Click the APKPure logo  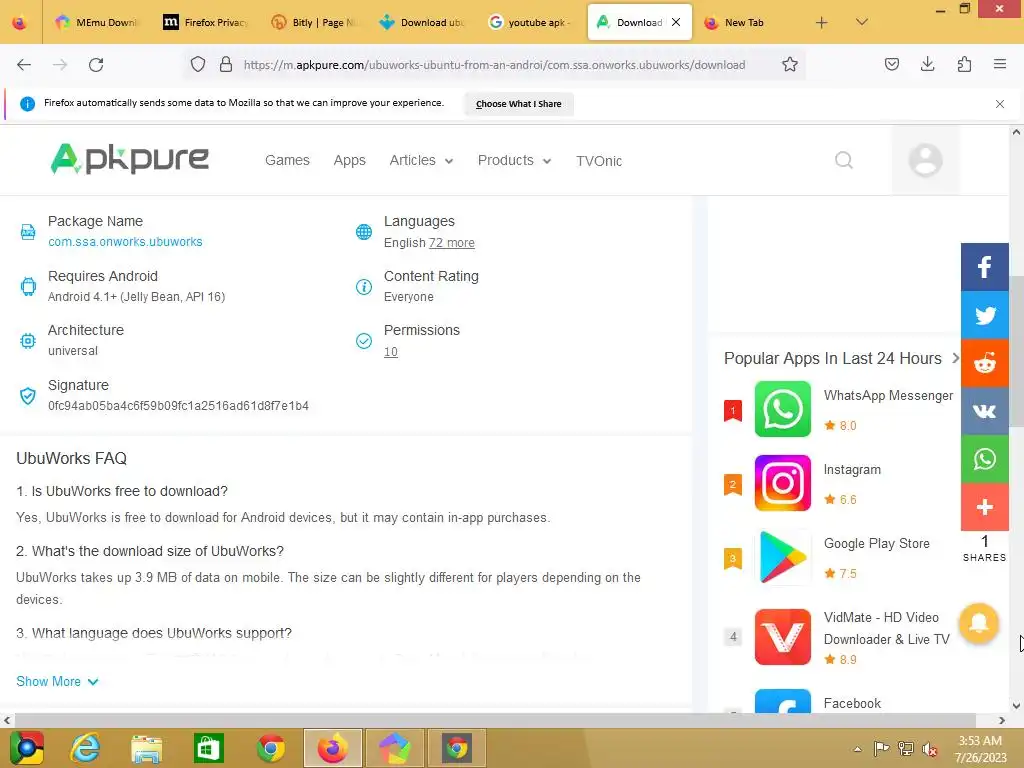click(x=129, y=159)
